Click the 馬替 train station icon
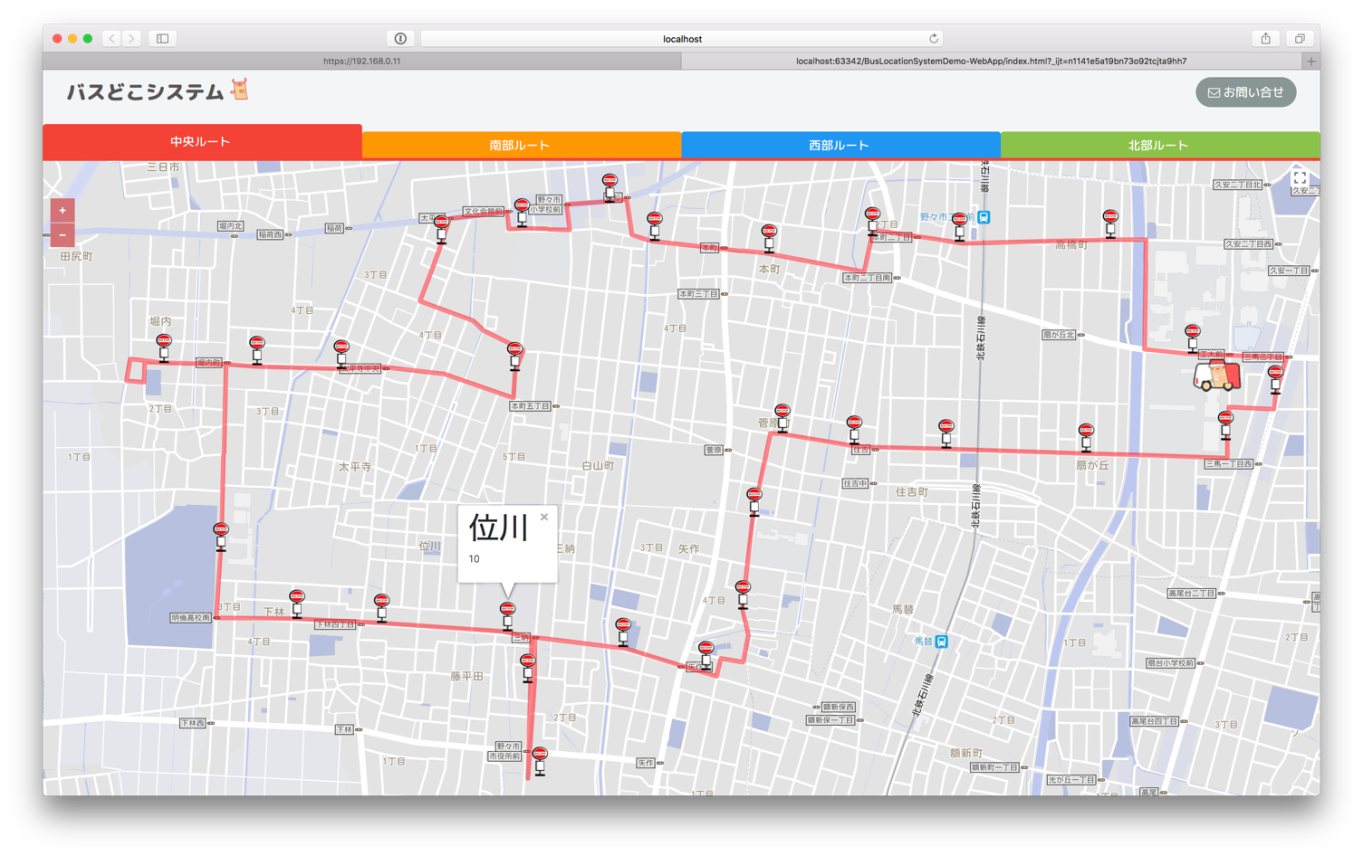 pos(941,641)
